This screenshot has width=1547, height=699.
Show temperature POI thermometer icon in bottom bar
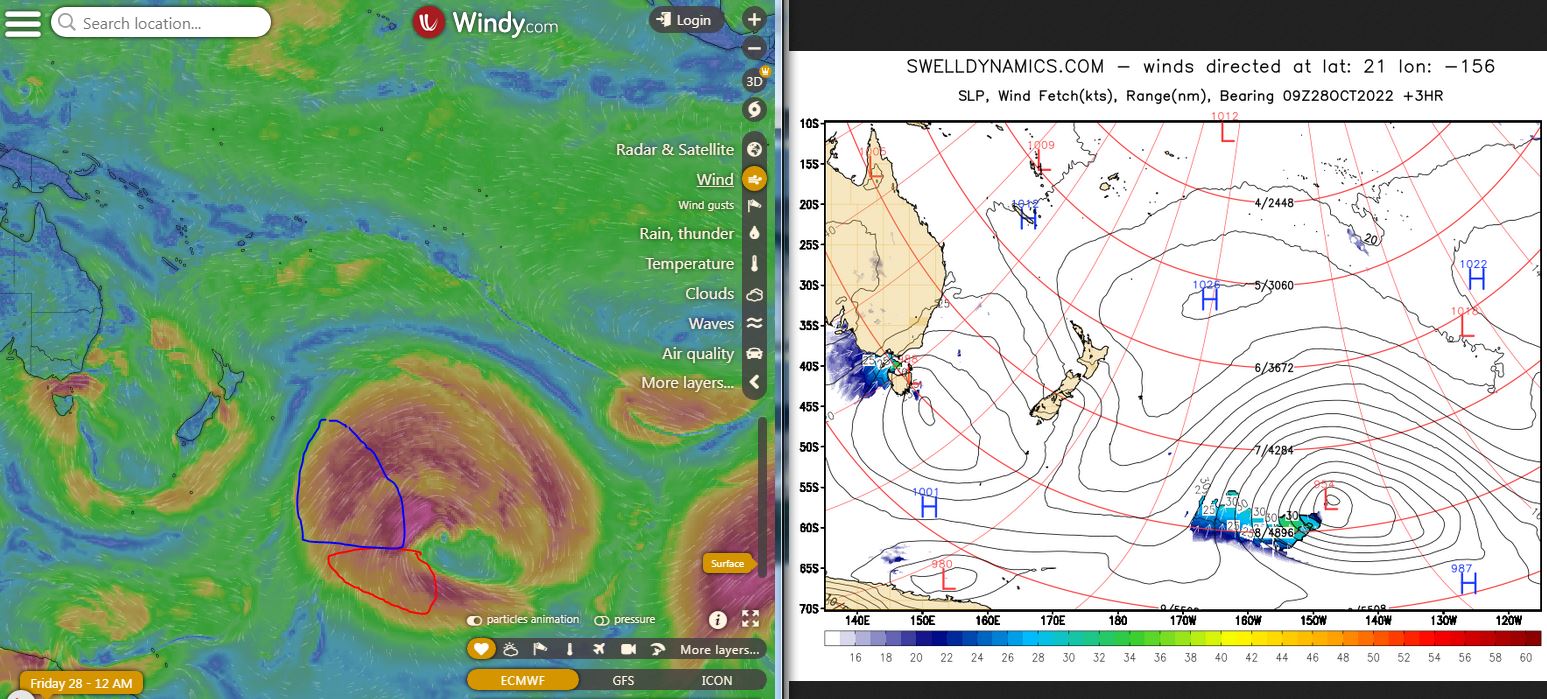coord(569,649)
